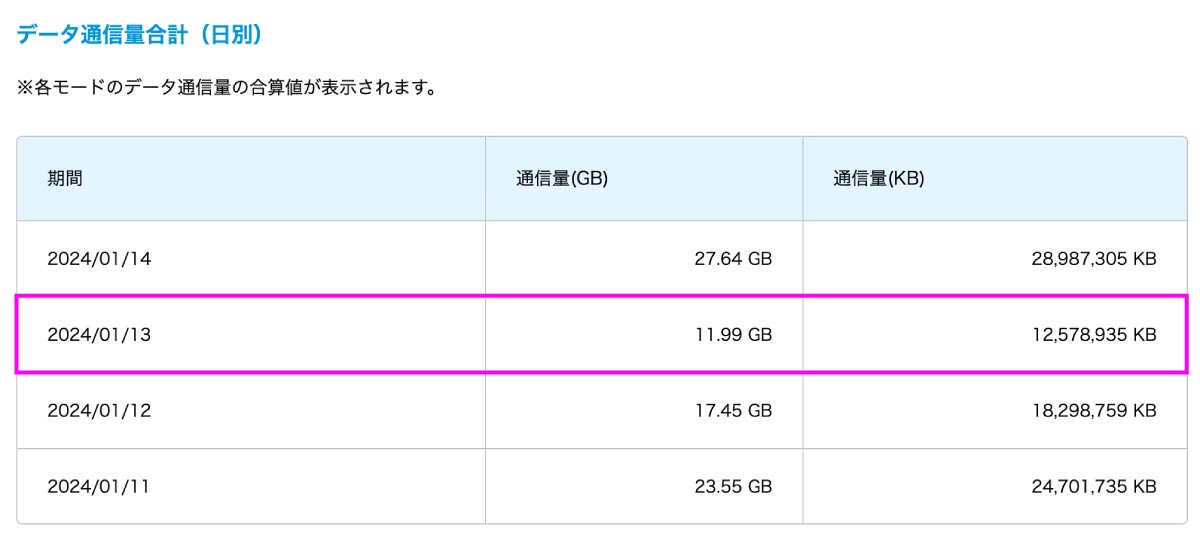1200x537 pixels.
Task: Click the note about 各モードのデータ通信量
Action: [226, 88]
